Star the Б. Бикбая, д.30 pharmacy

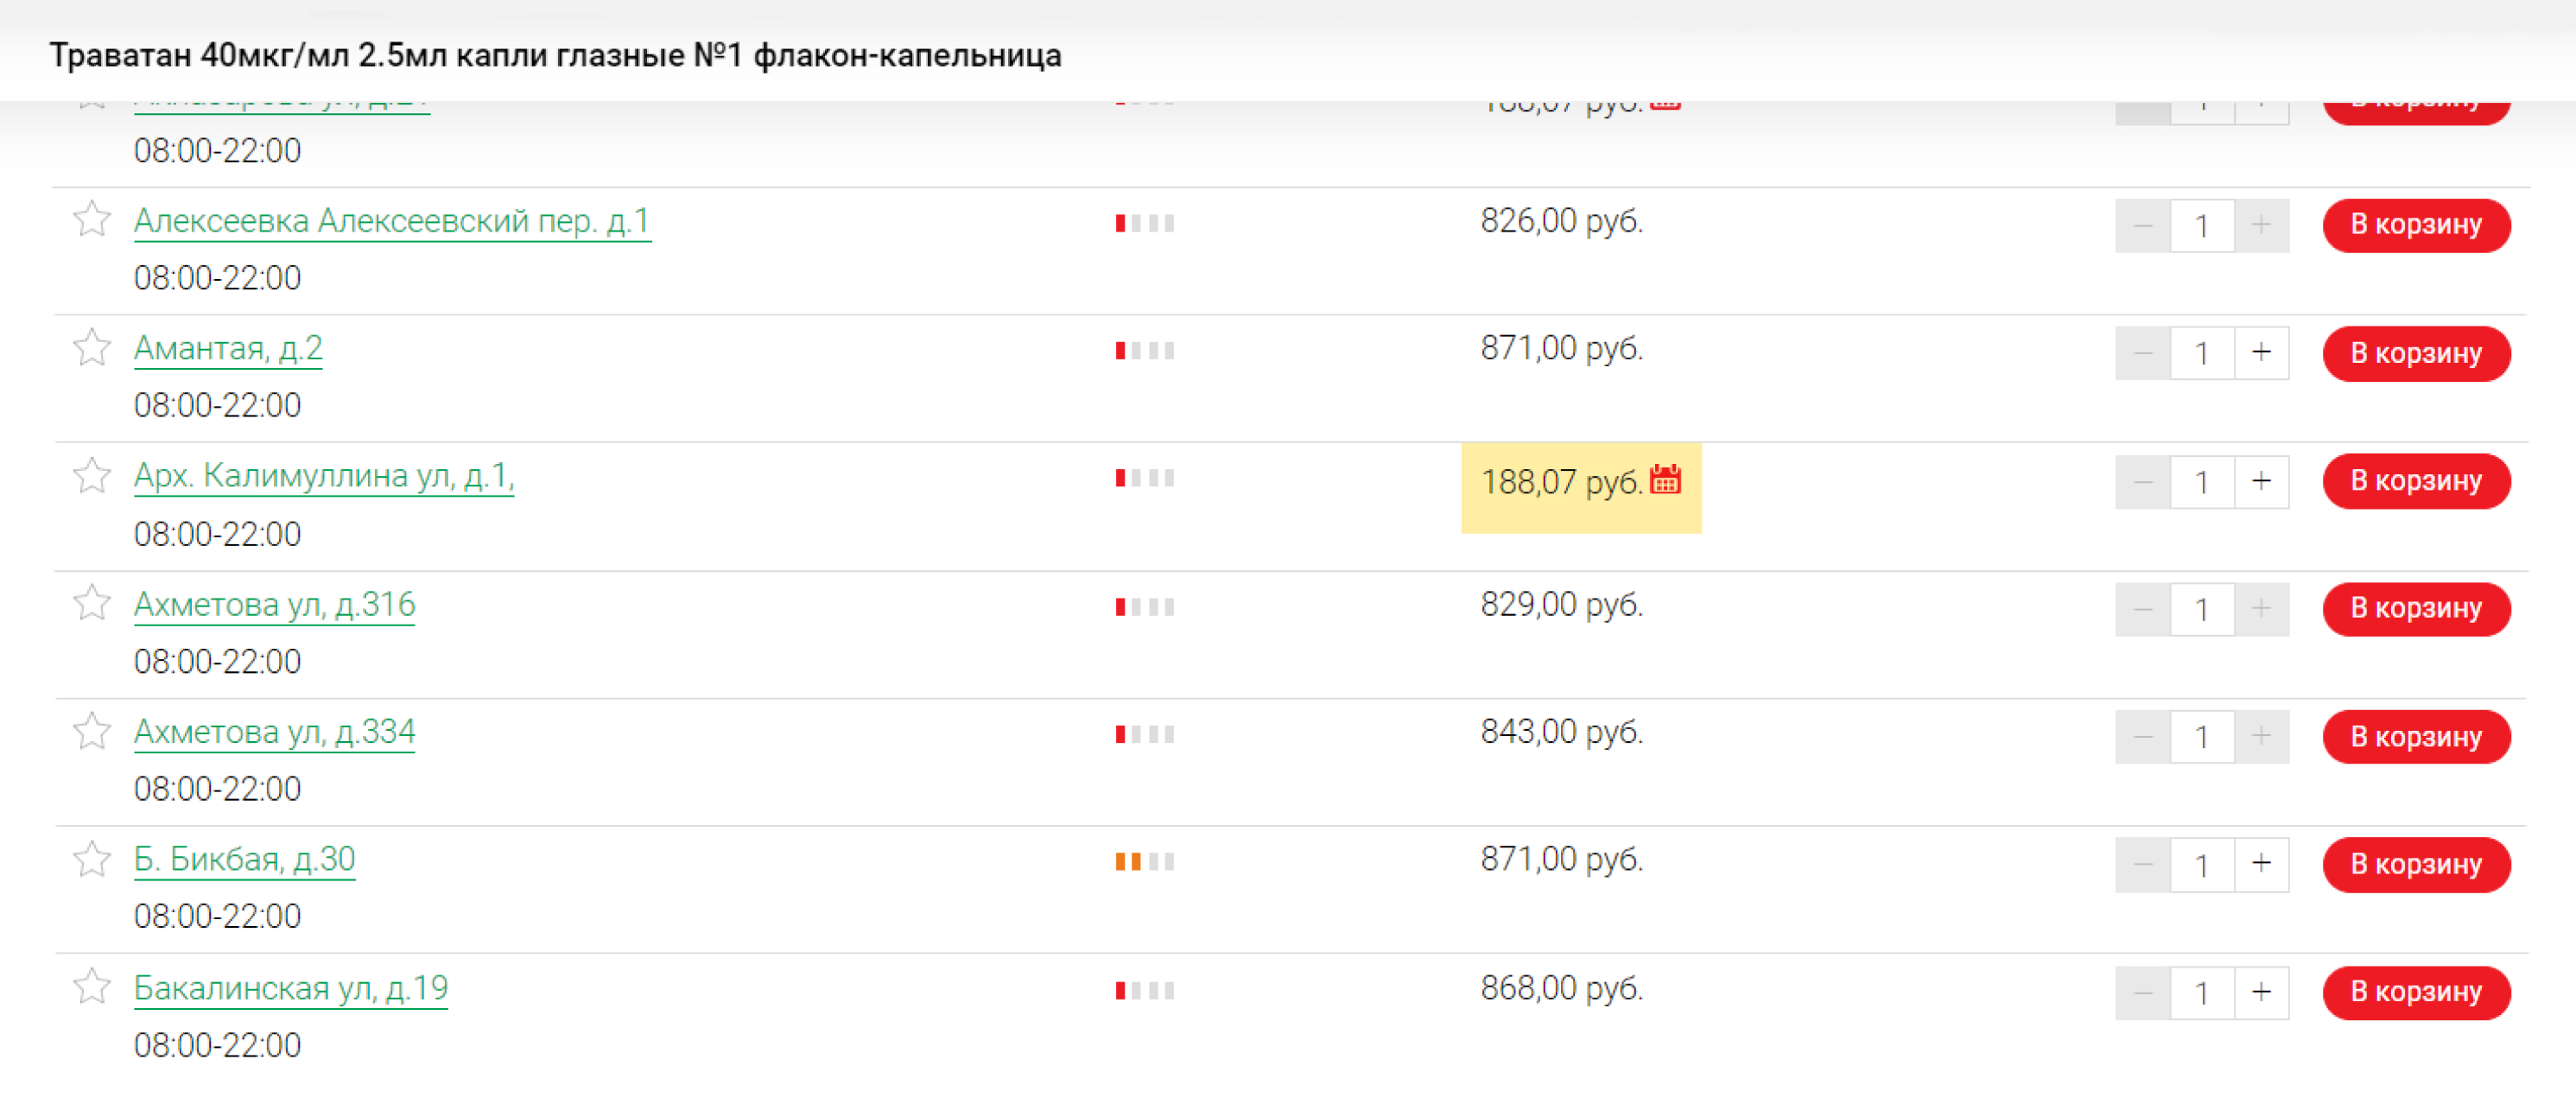[x=92, y=859]
